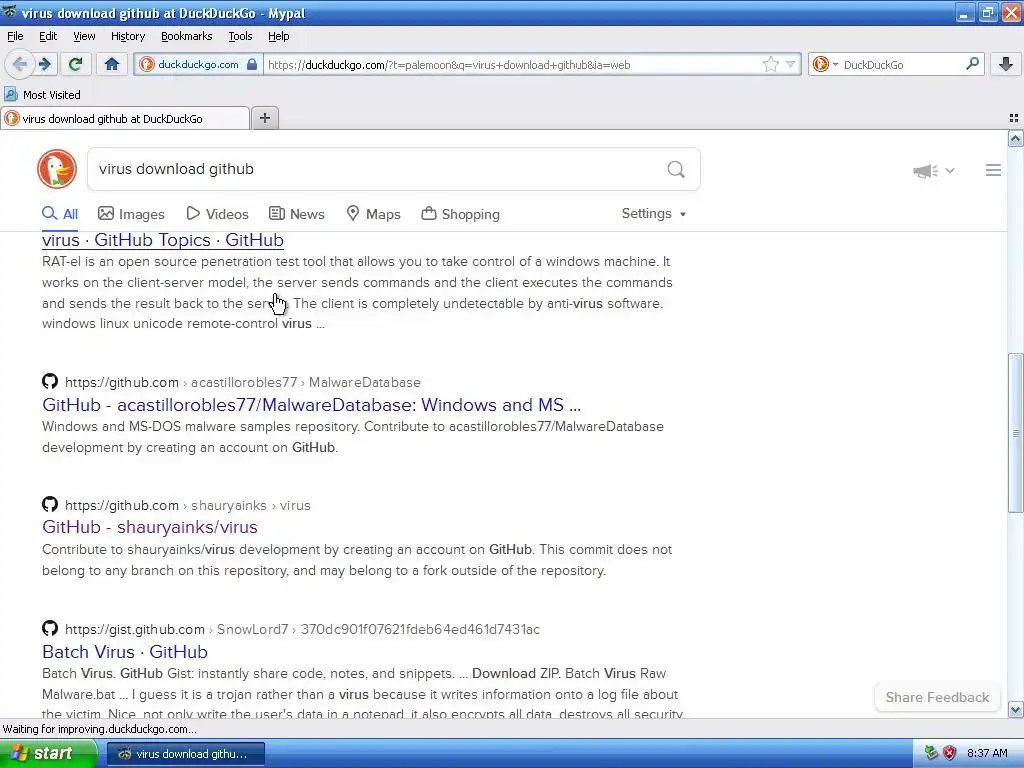The width and height of the screenshot is (1024, 768).
Task: Click the forward navigation arrow
Action: coord(45,64)
